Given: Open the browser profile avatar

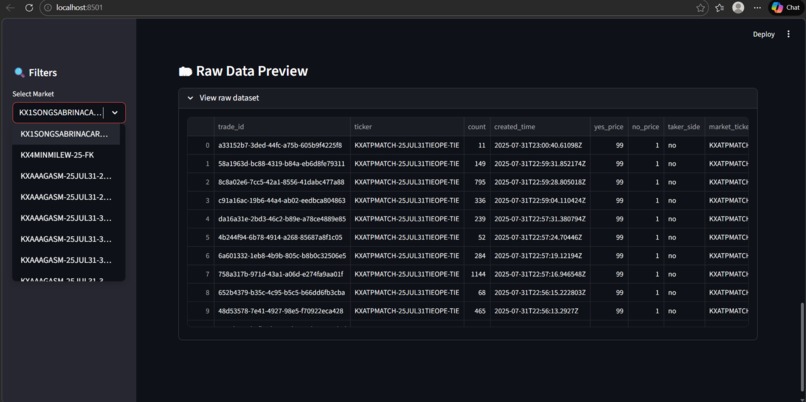Looking at the screenshot, I should [x=738, y=8].
